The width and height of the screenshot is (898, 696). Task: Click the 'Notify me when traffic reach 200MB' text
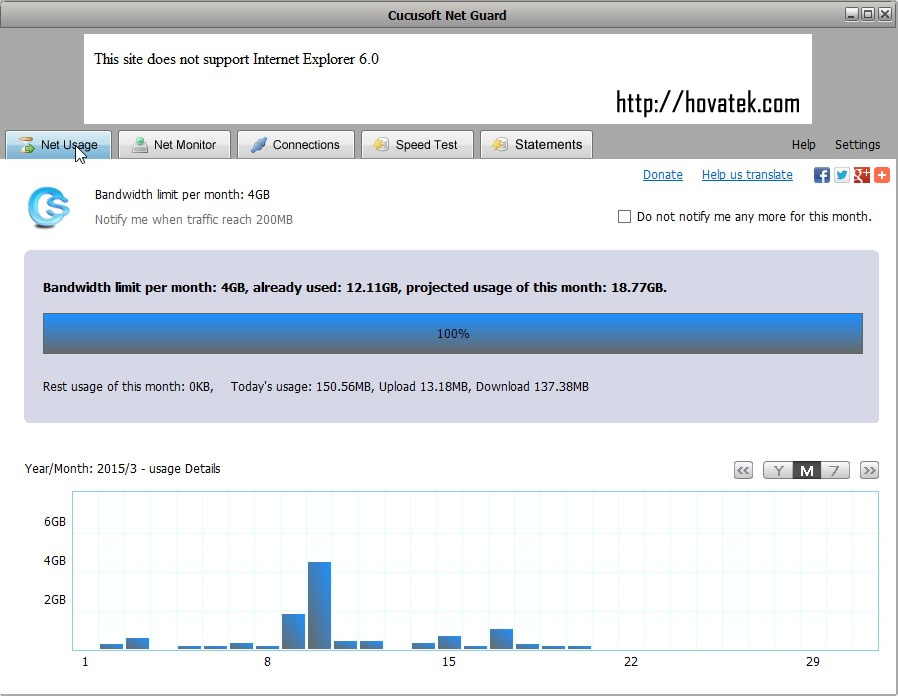coord(194,219)
